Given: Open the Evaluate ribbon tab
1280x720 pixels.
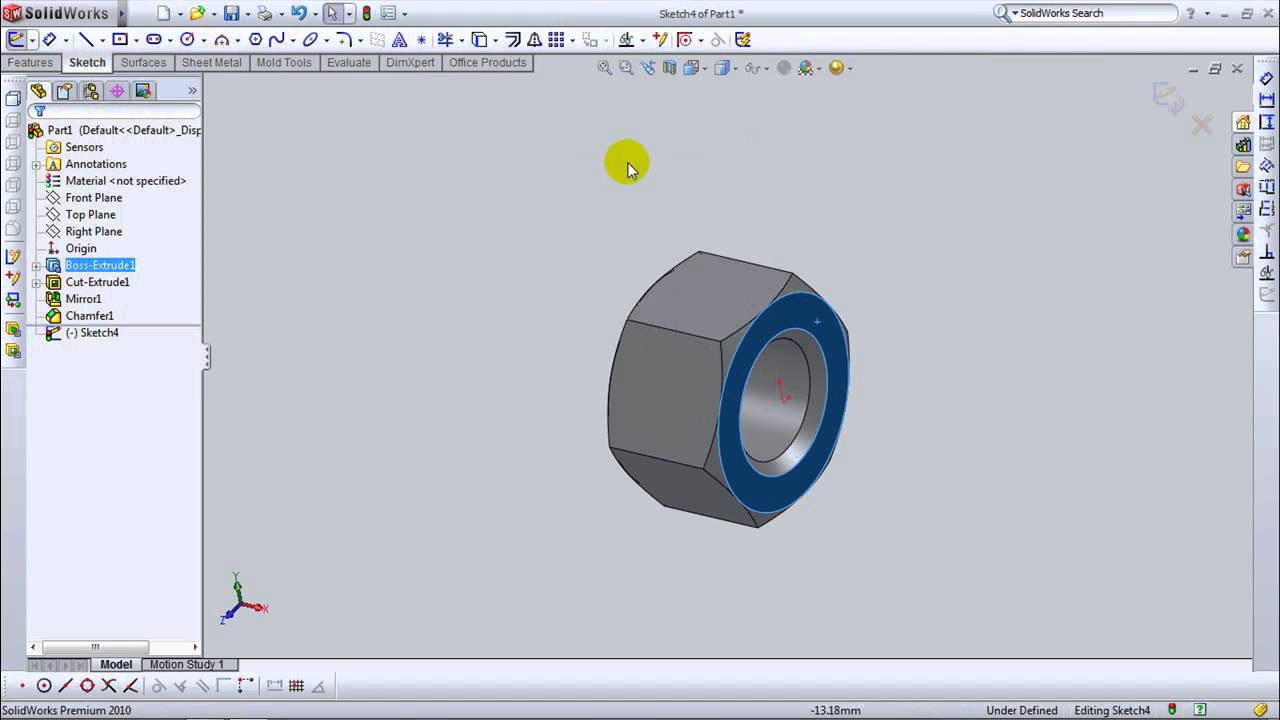Looking at the screenshot, I should [348, 62].
